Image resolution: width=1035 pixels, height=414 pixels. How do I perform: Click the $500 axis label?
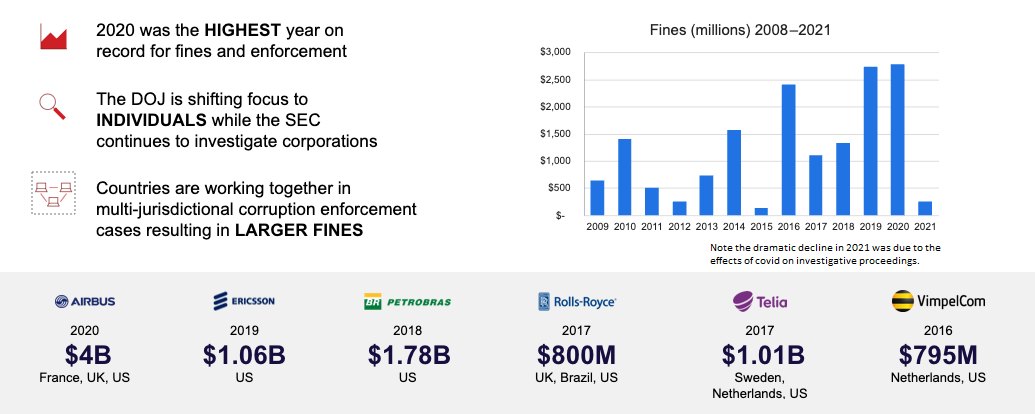pos(558,188)
